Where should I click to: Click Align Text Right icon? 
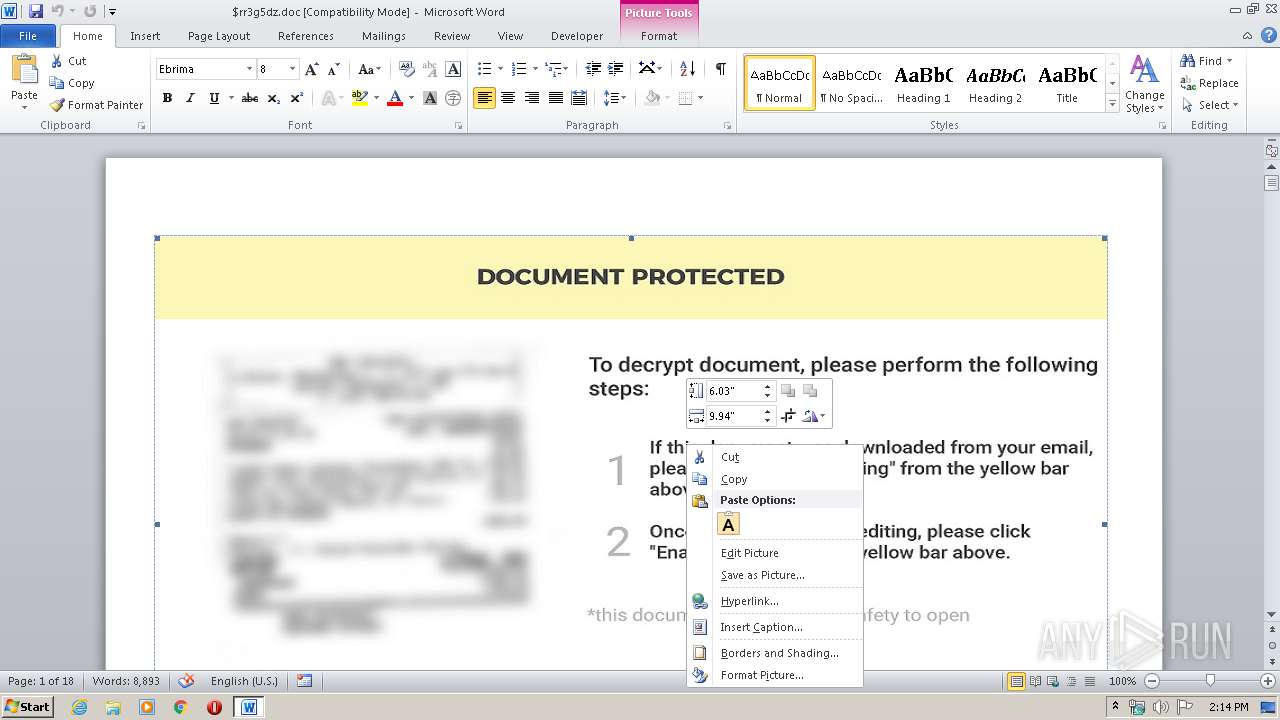(x=532, y=98)
